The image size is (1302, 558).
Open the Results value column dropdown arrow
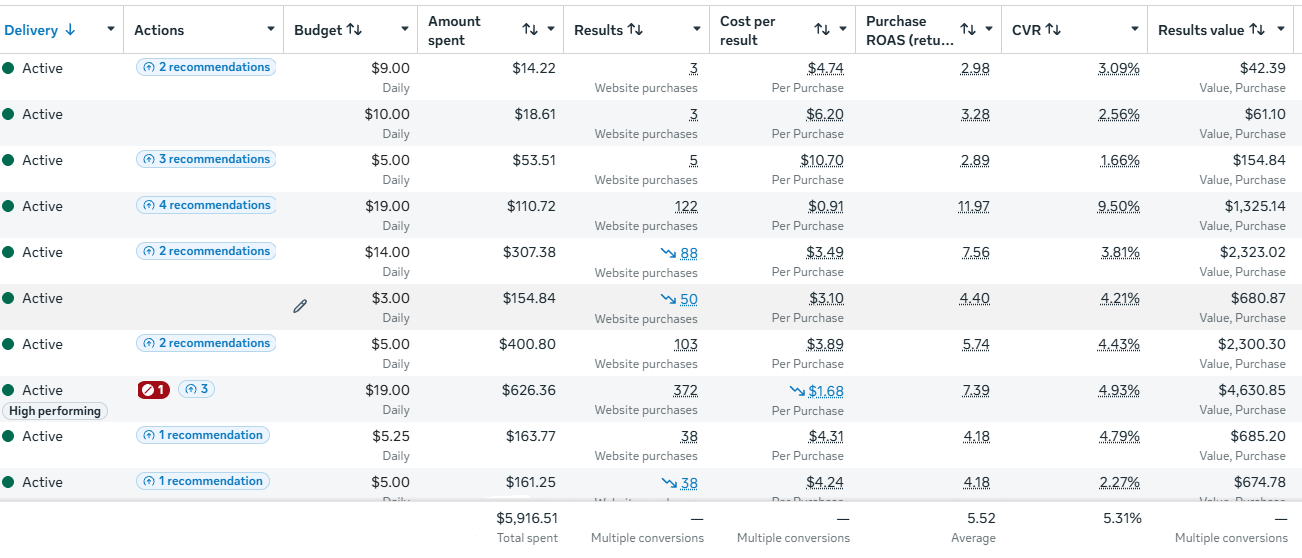click(x=1281, y=30)
